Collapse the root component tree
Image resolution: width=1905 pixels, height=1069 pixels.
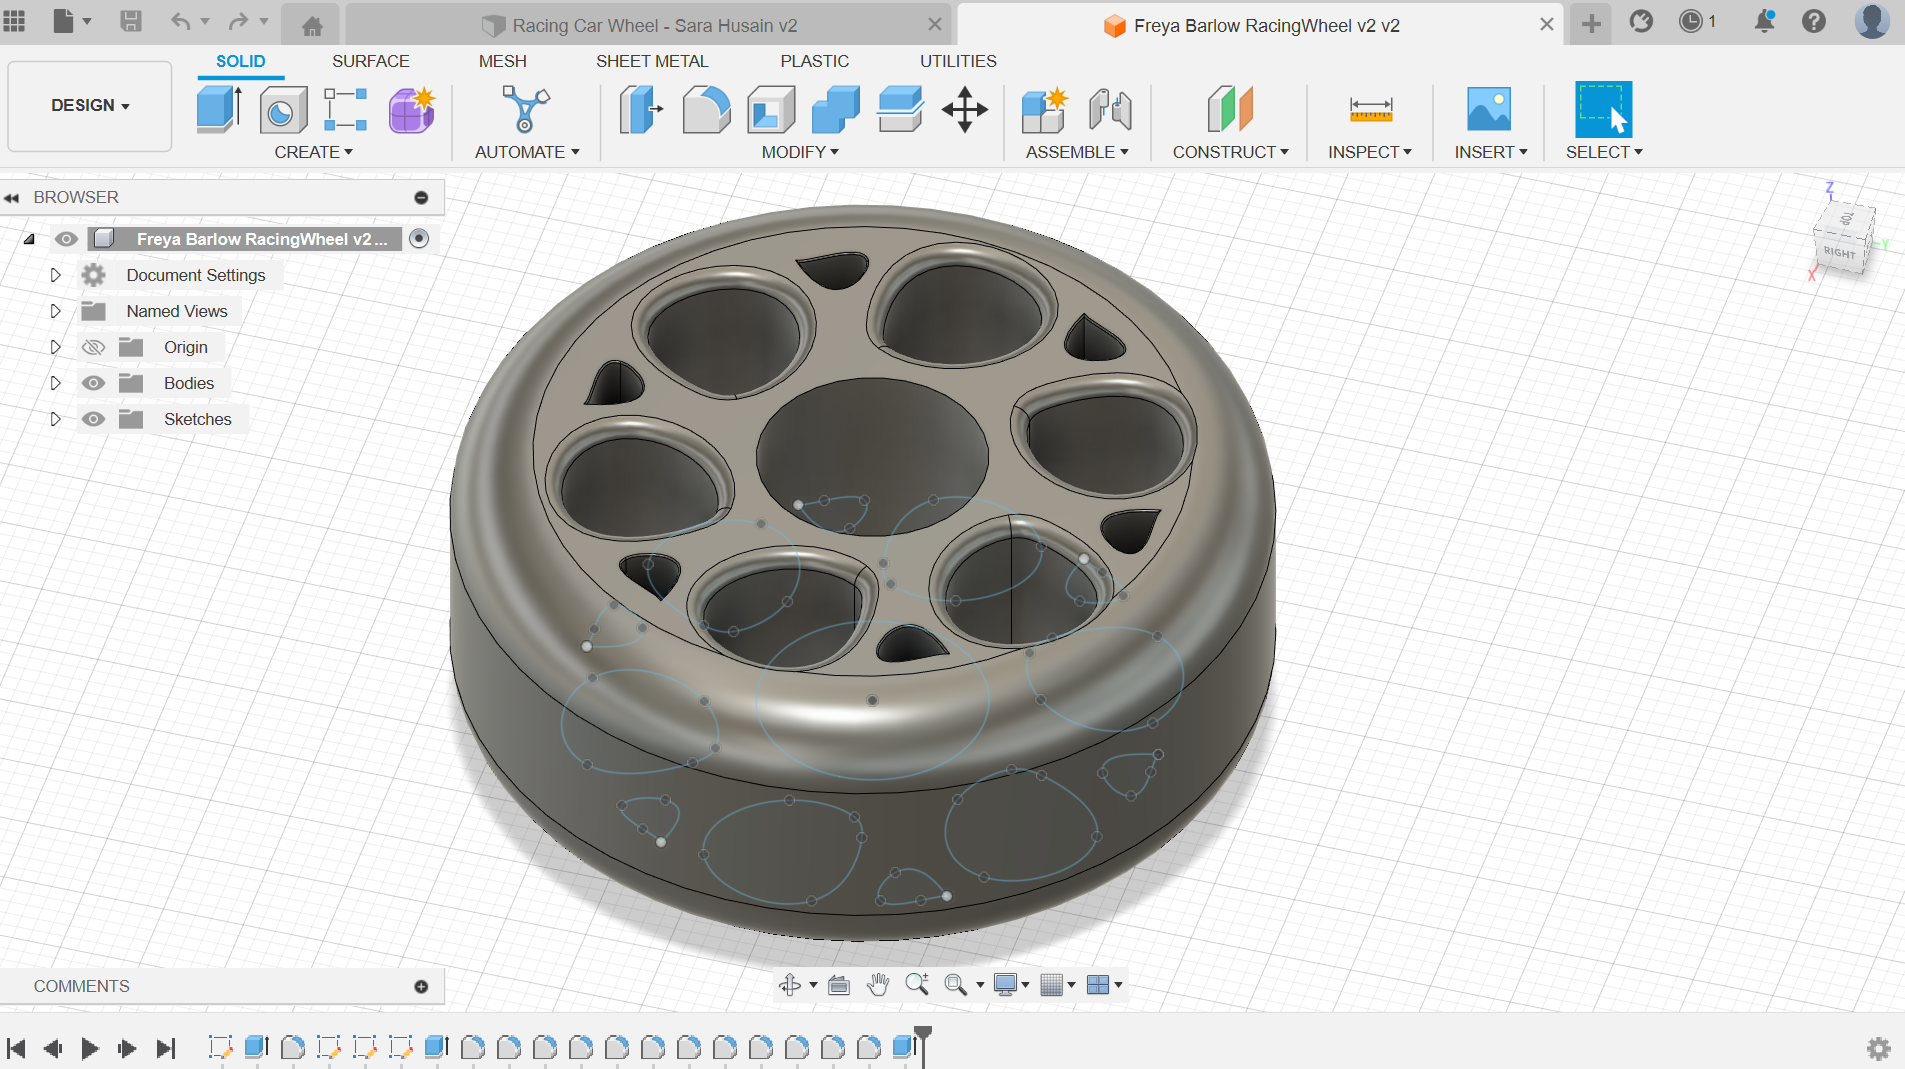pos(29,239)
